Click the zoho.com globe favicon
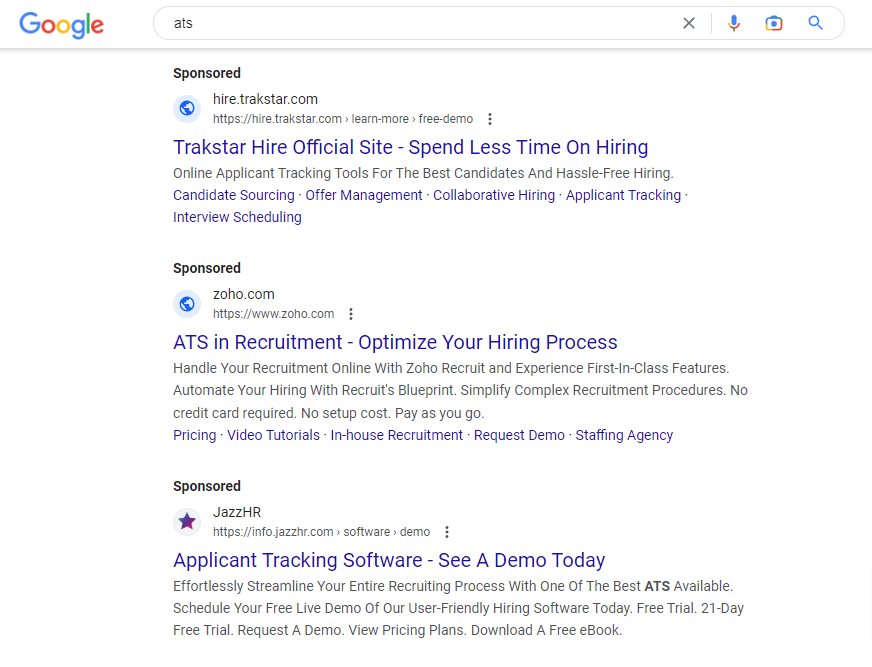Viewport: 872px width, 667px height. pos(187,304)
